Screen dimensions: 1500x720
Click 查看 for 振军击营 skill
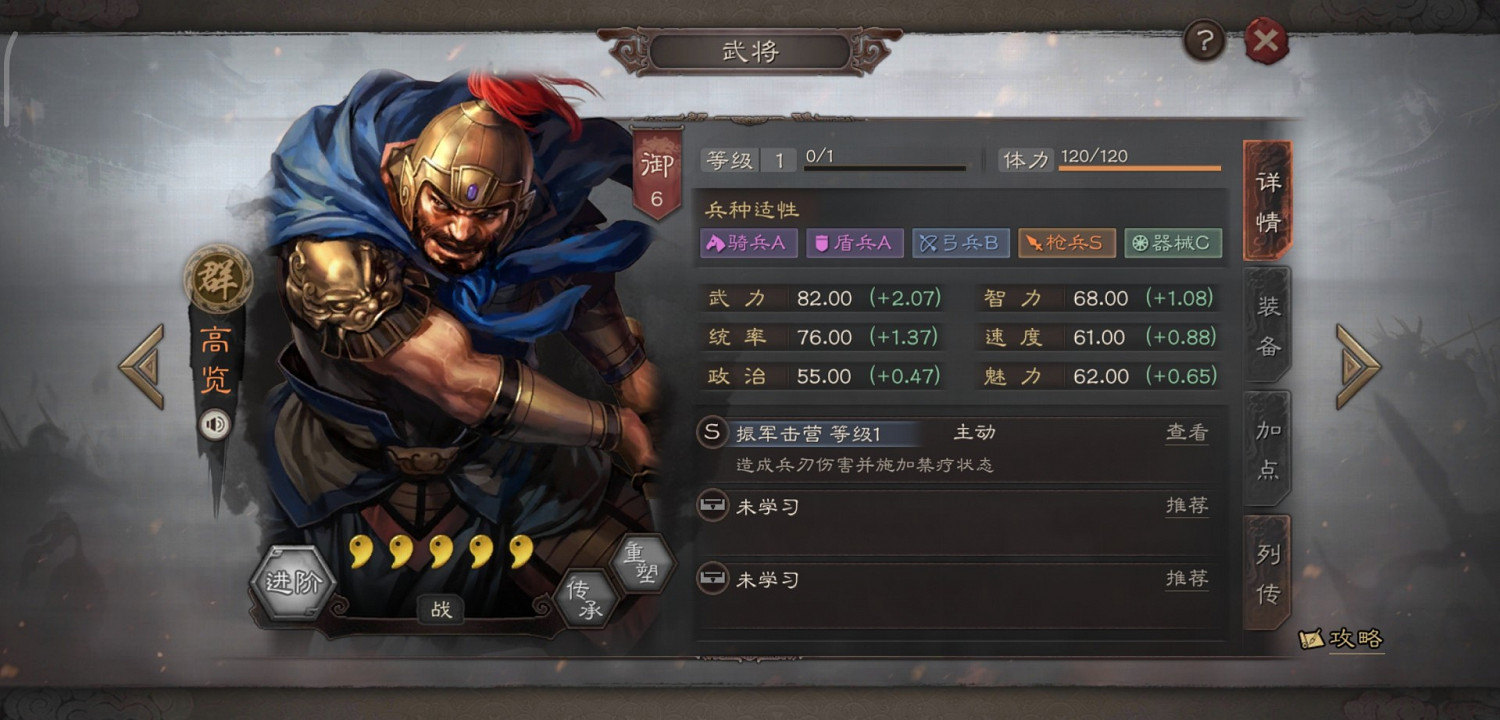(1187, 433)
